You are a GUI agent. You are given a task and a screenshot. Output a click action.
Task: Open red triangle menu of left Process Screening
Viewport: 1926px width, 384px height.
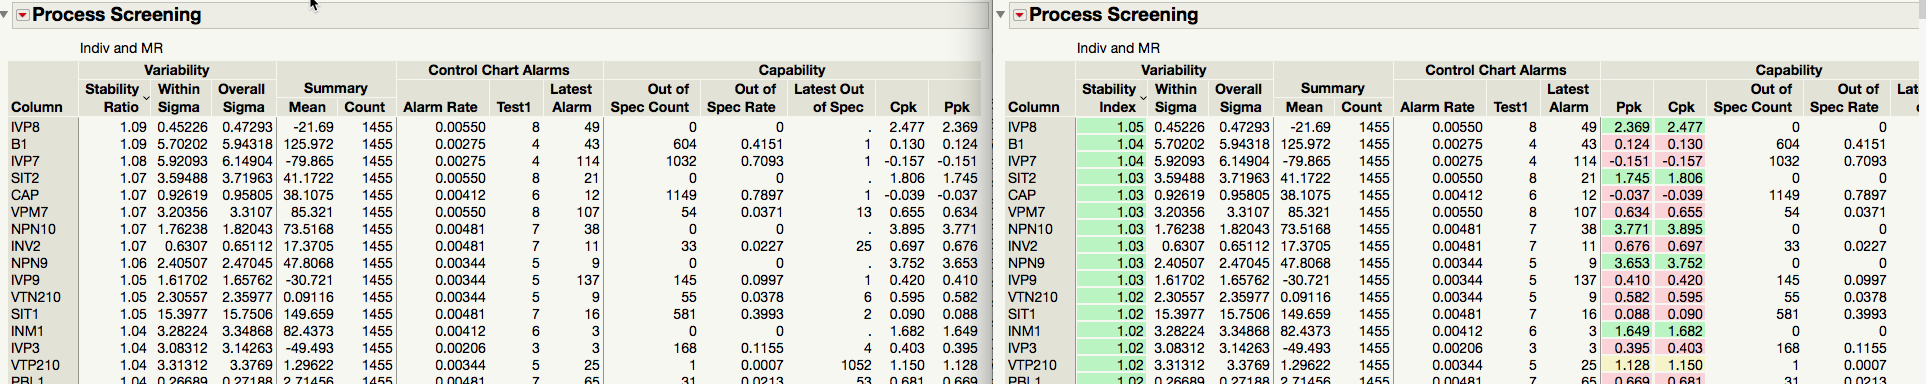click(23, 15)
